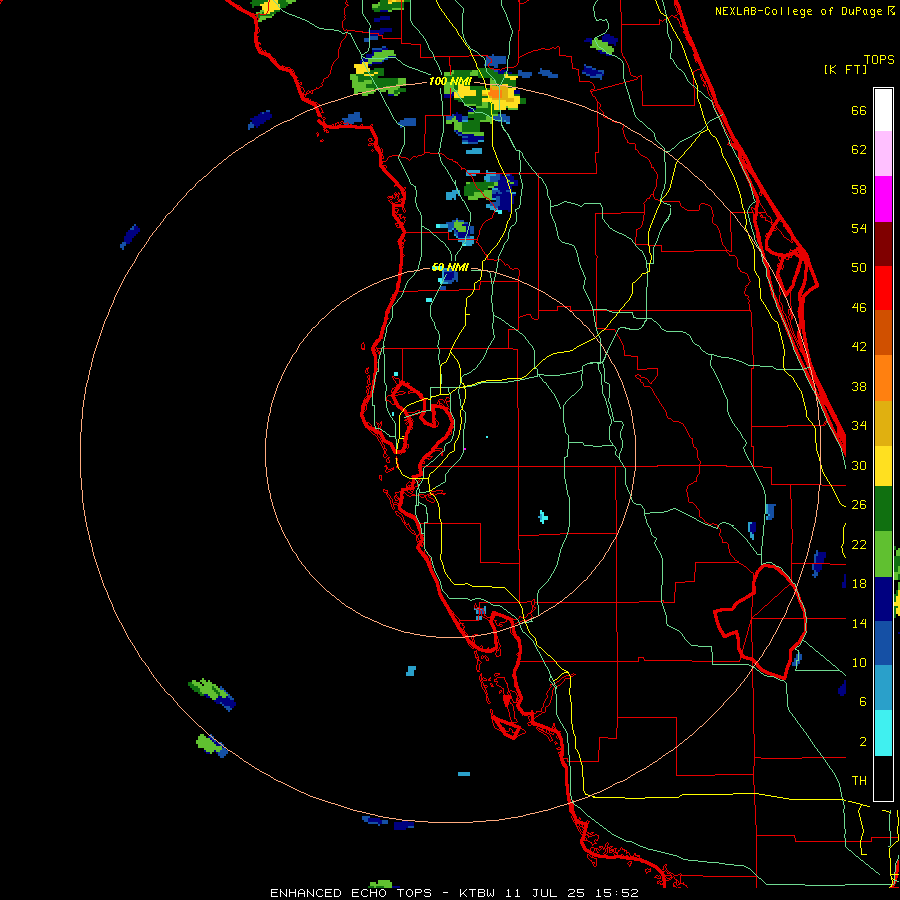Select the bright red legend swatch
The height and width of the screenshot is (900, 900).
coord(883,288)
